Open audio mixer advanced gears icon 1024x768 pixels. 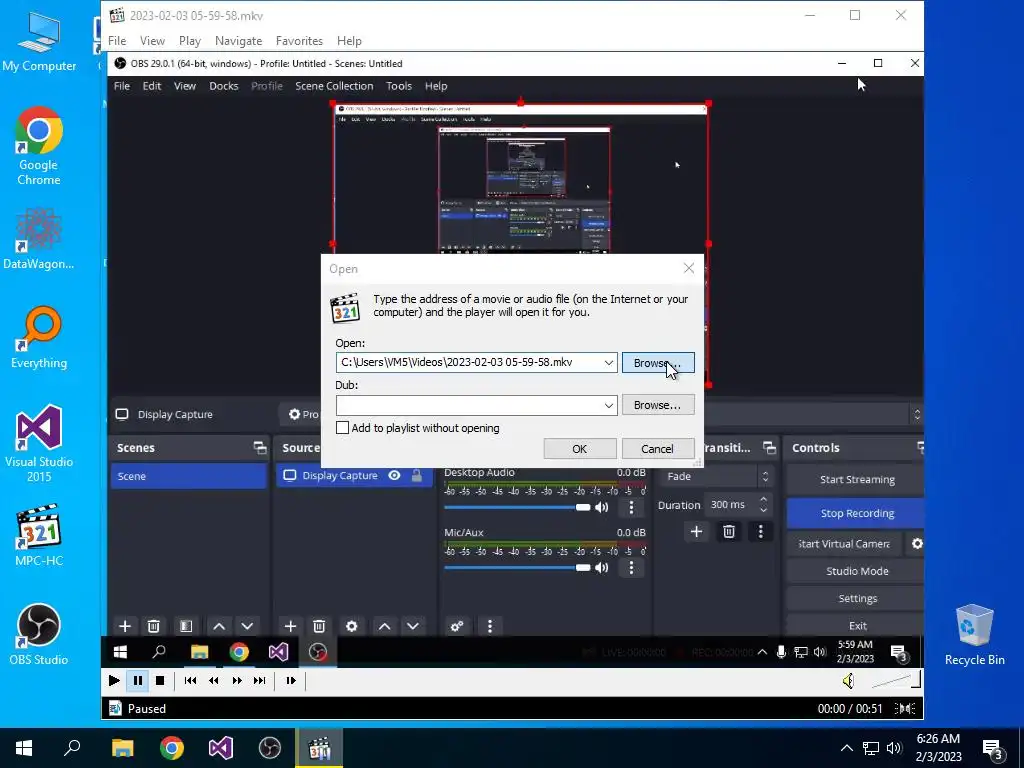click(457, 626)
